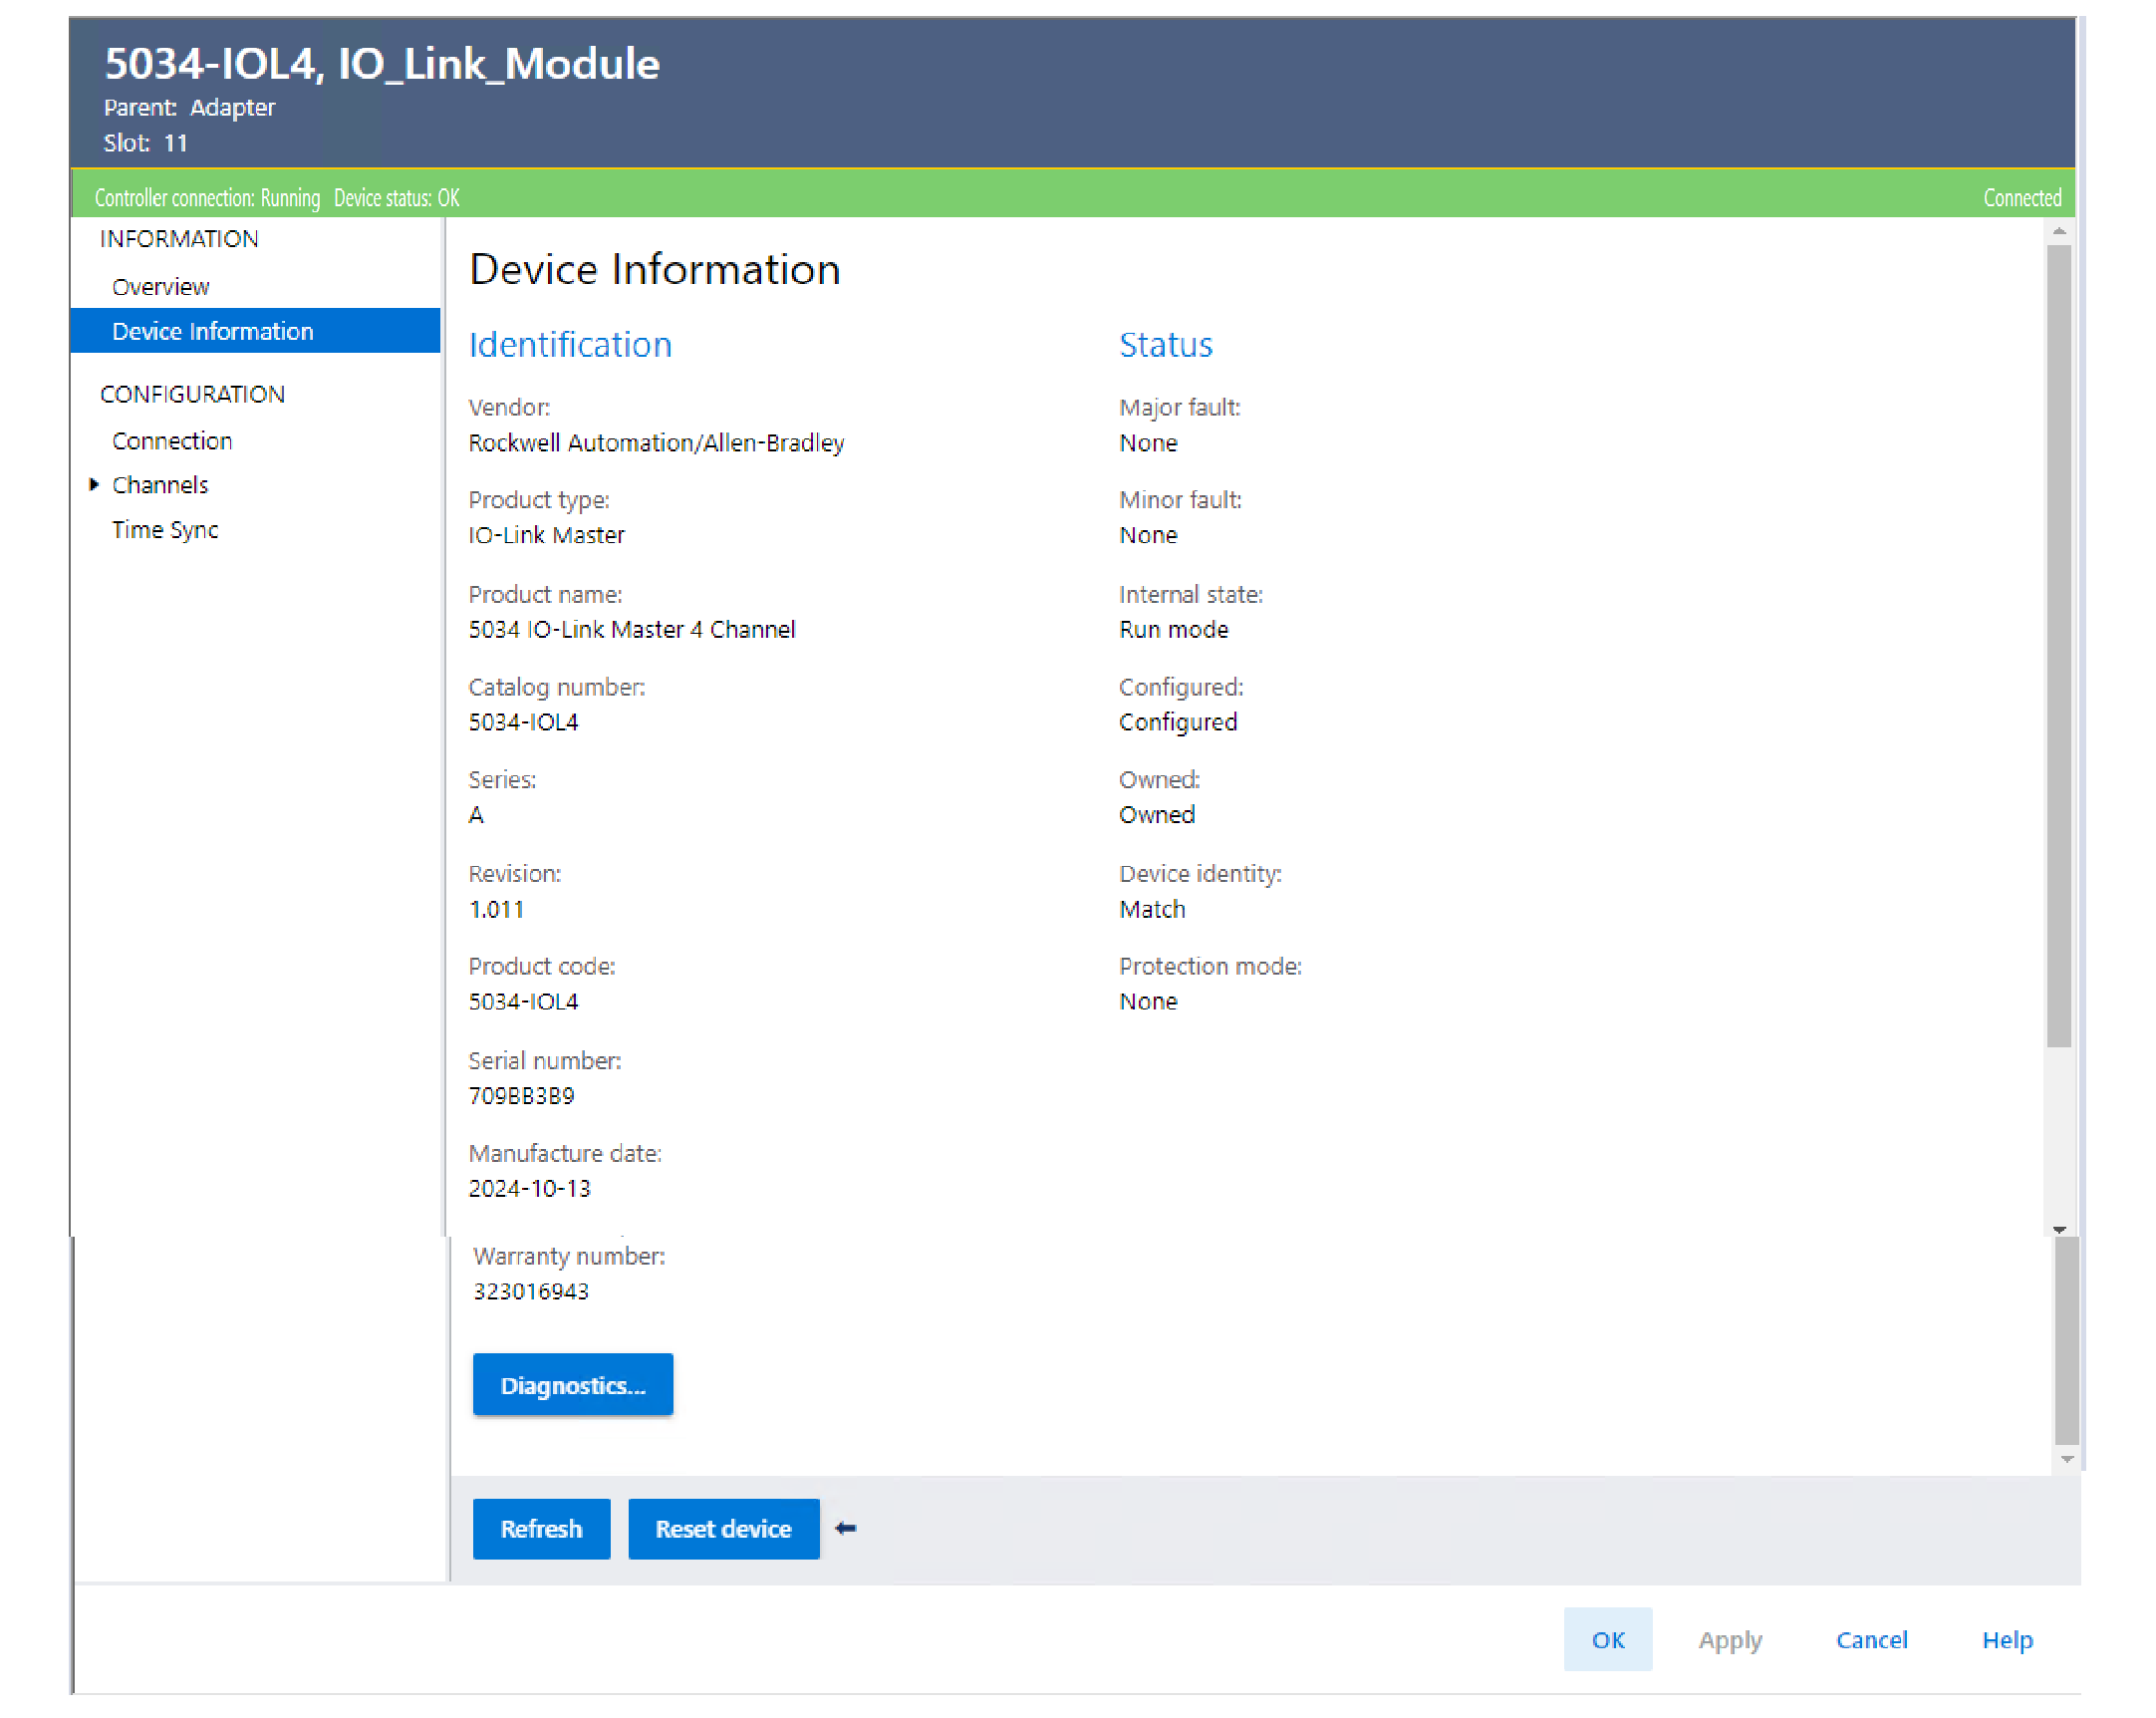Click serial number 709BB3B9
2156x1718 pixels.
tap(521, 1096)
